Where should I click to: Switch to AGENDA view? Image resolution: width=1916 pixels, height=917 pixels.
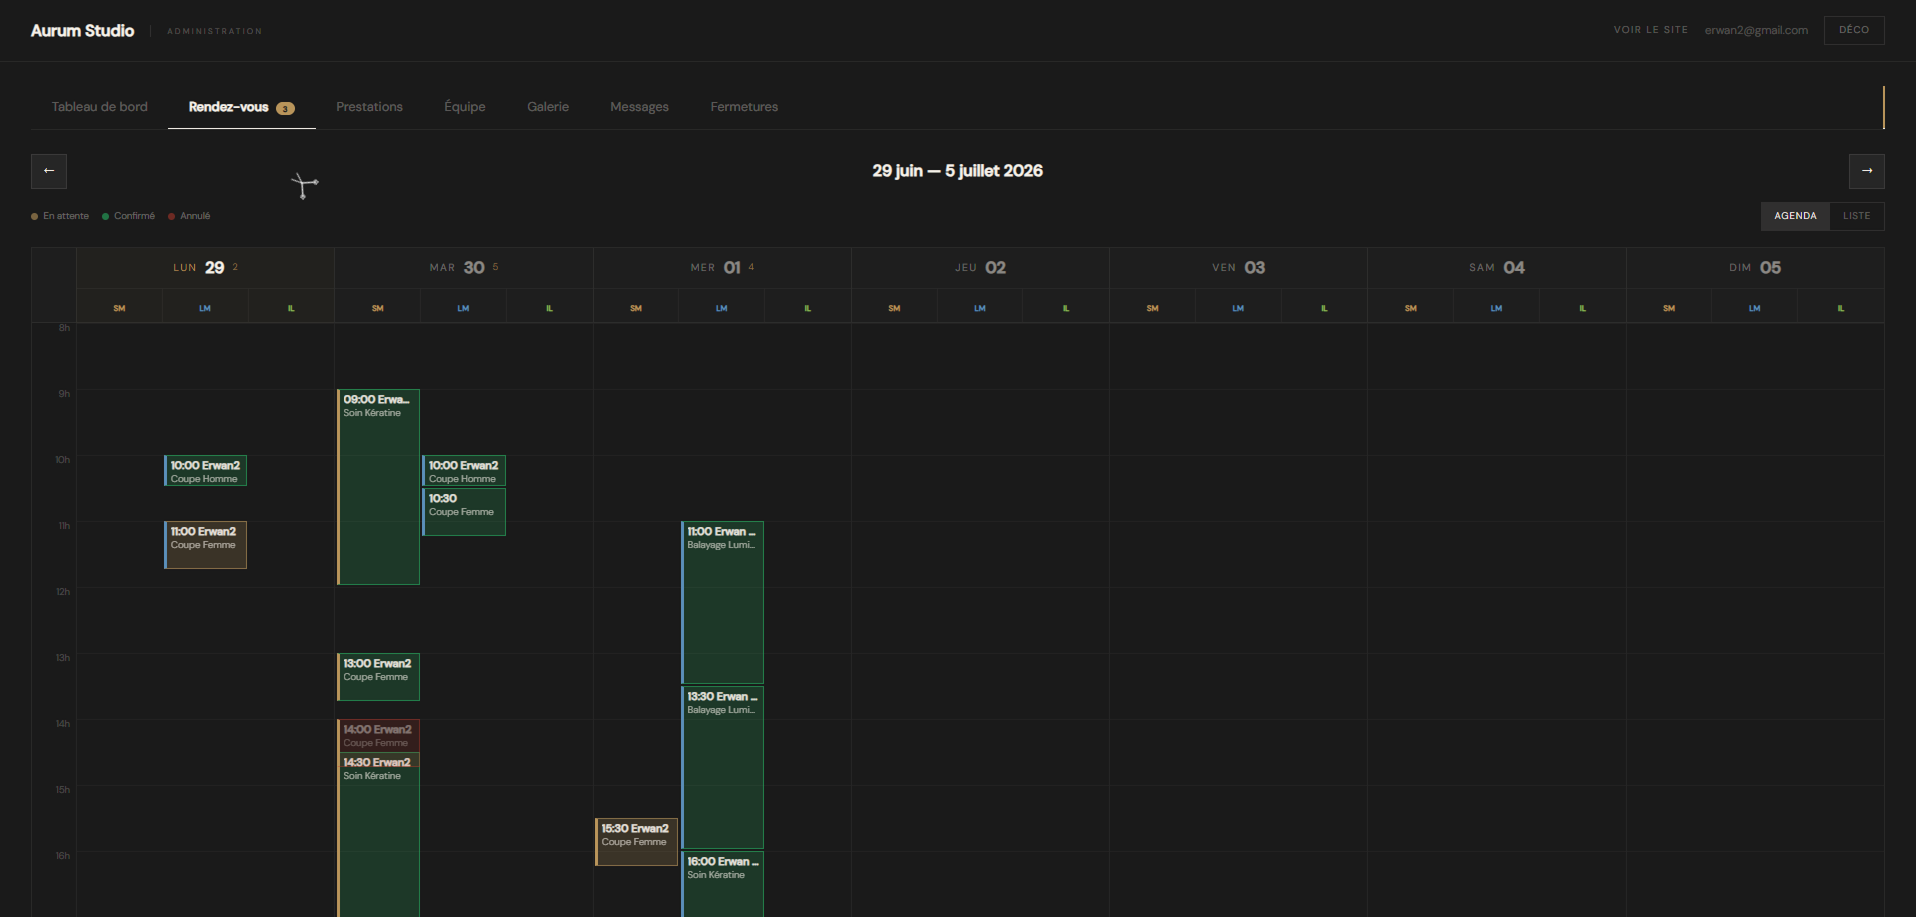coord(1795,216)
